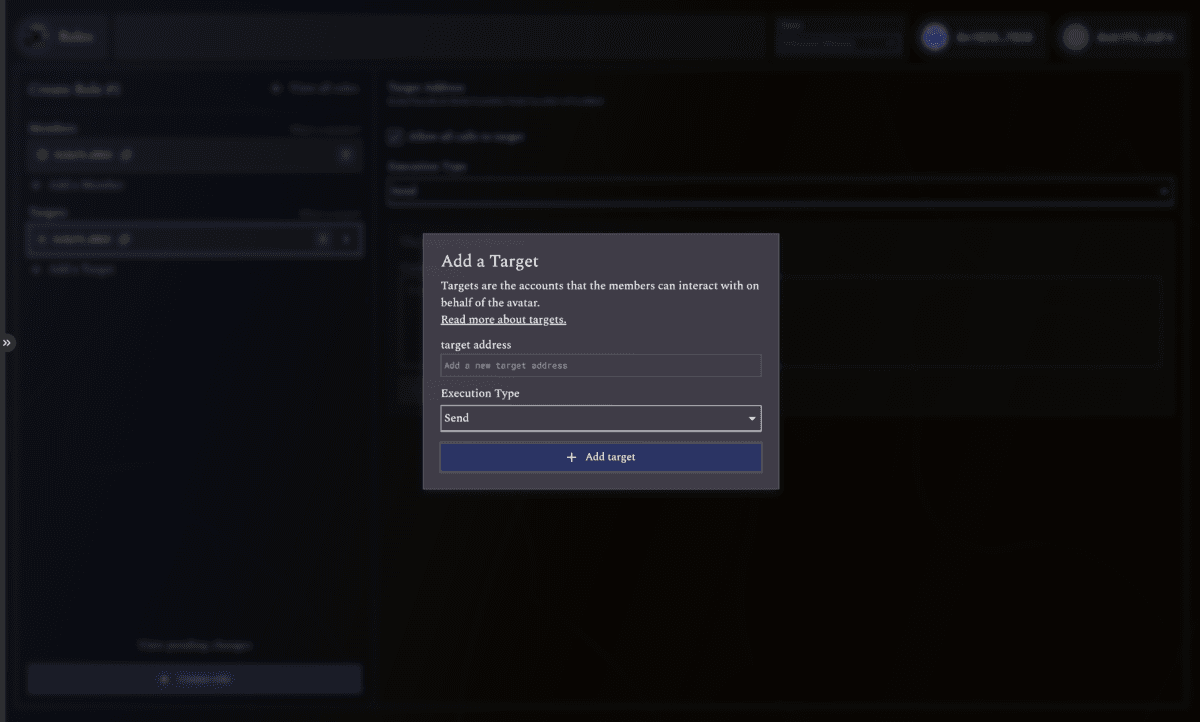Click the Roles app logo icon

coord(37,37)
